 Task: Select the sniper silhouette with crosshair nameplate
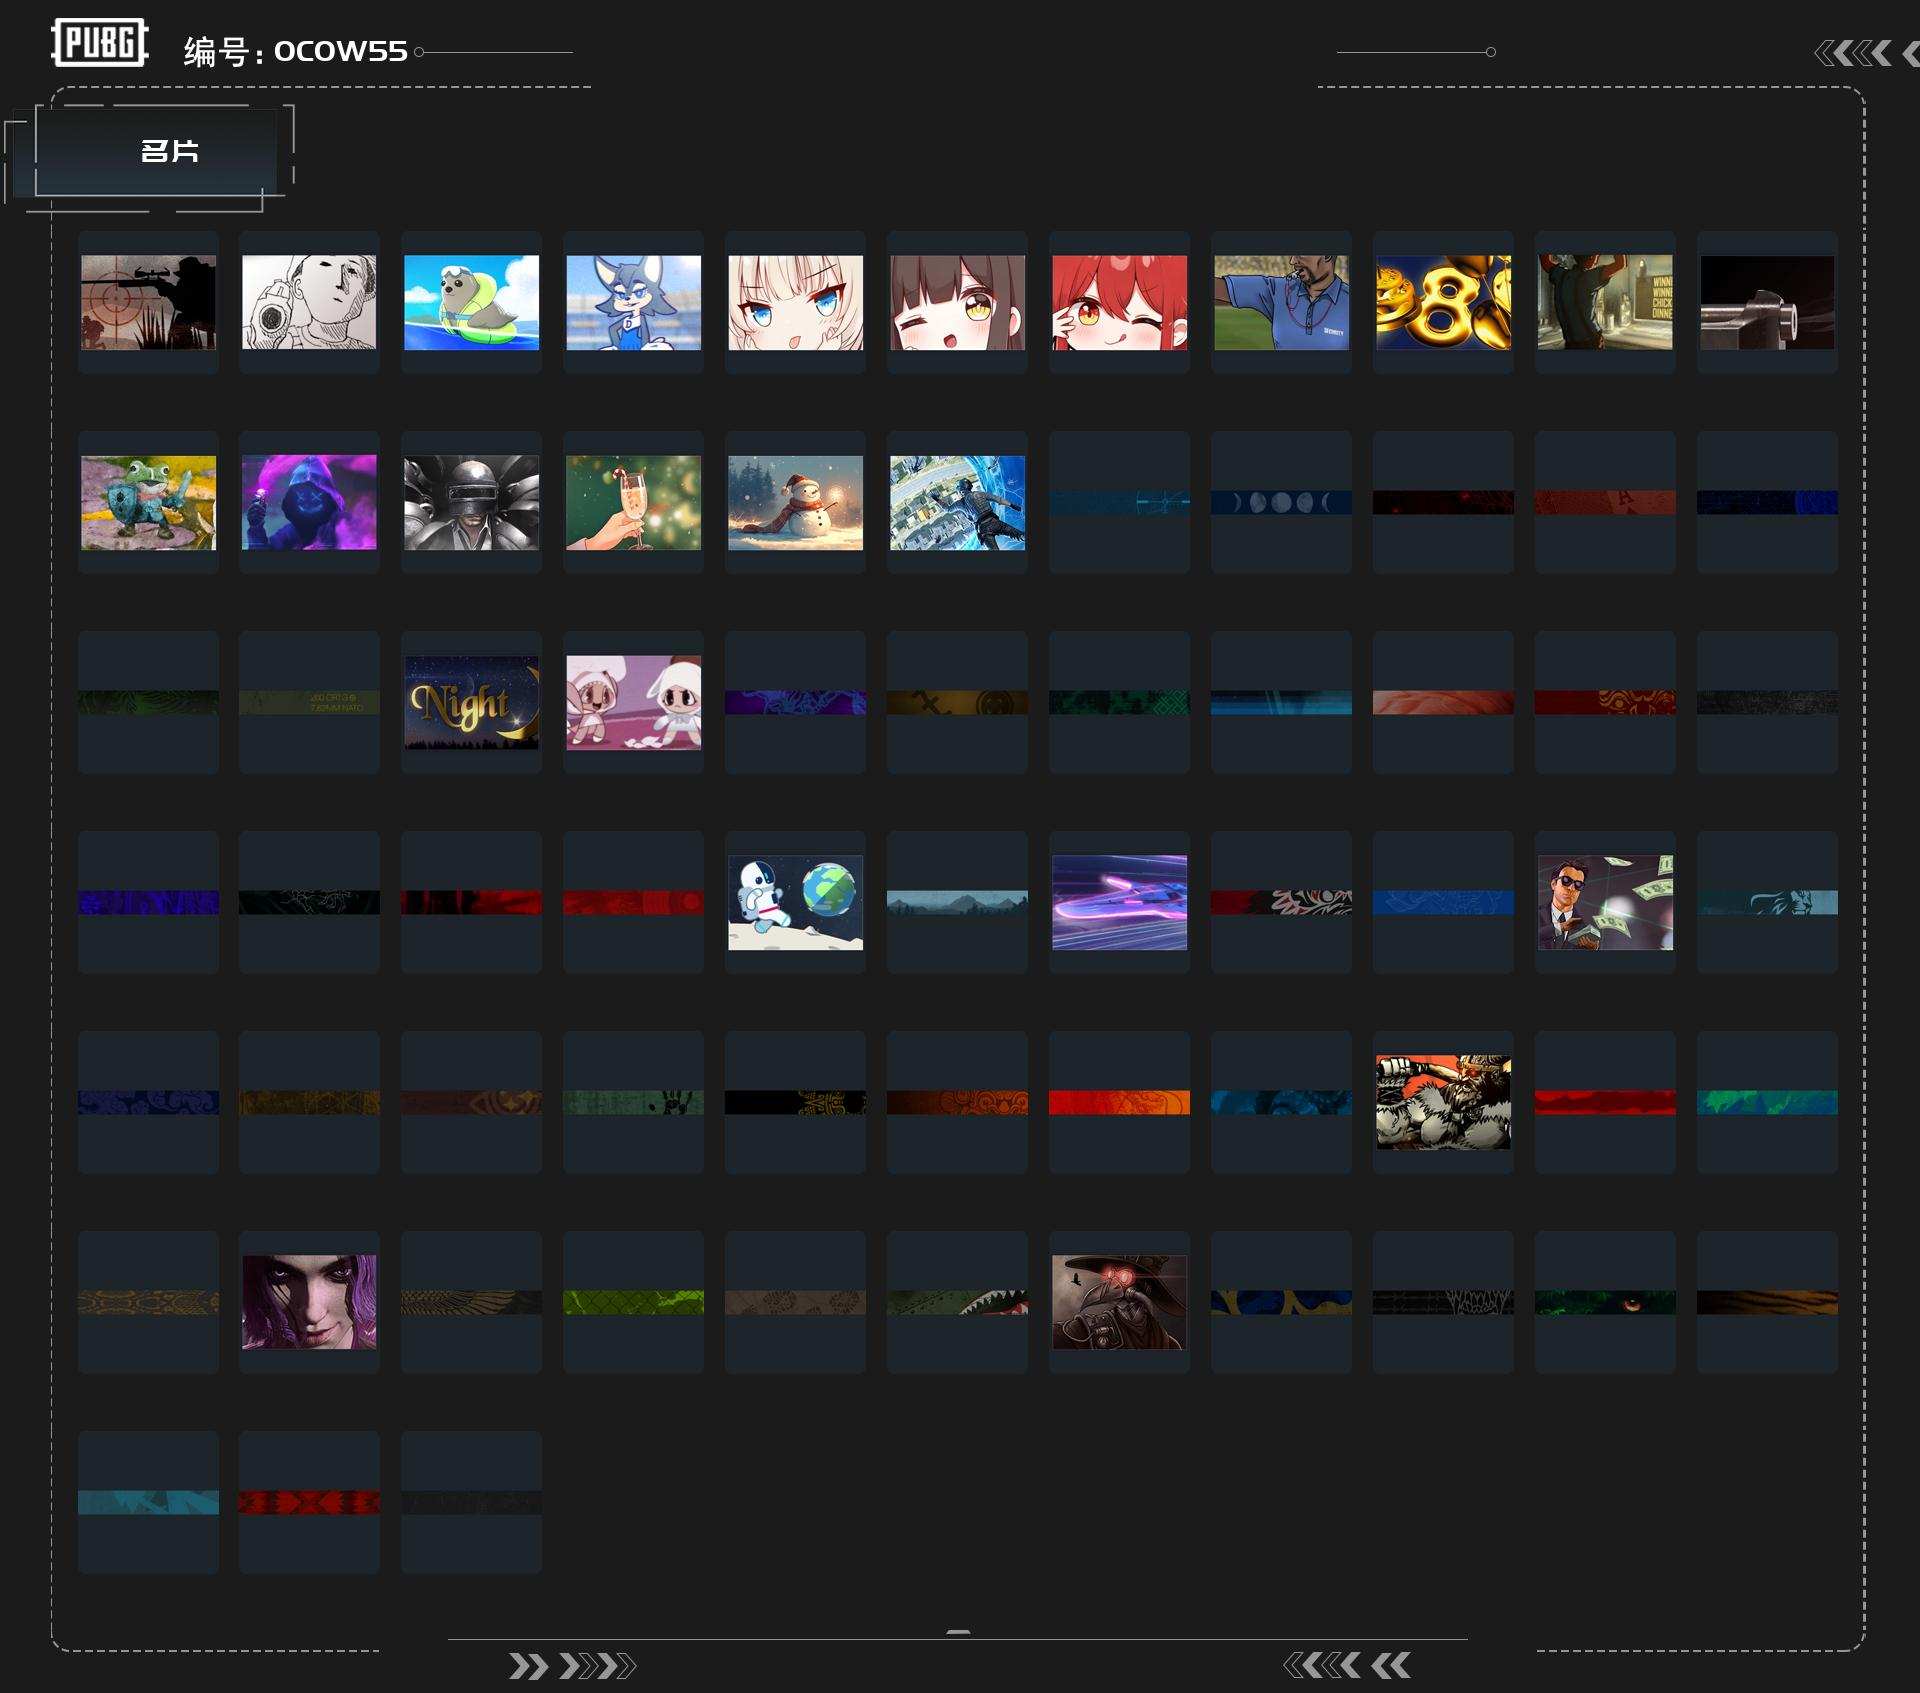pyautogui.click(x=148, y=302)
